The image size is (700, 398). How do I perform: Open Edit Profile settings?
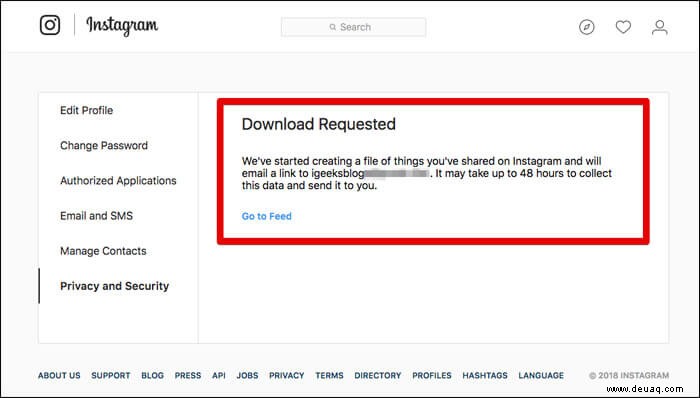tap(87, 110)
